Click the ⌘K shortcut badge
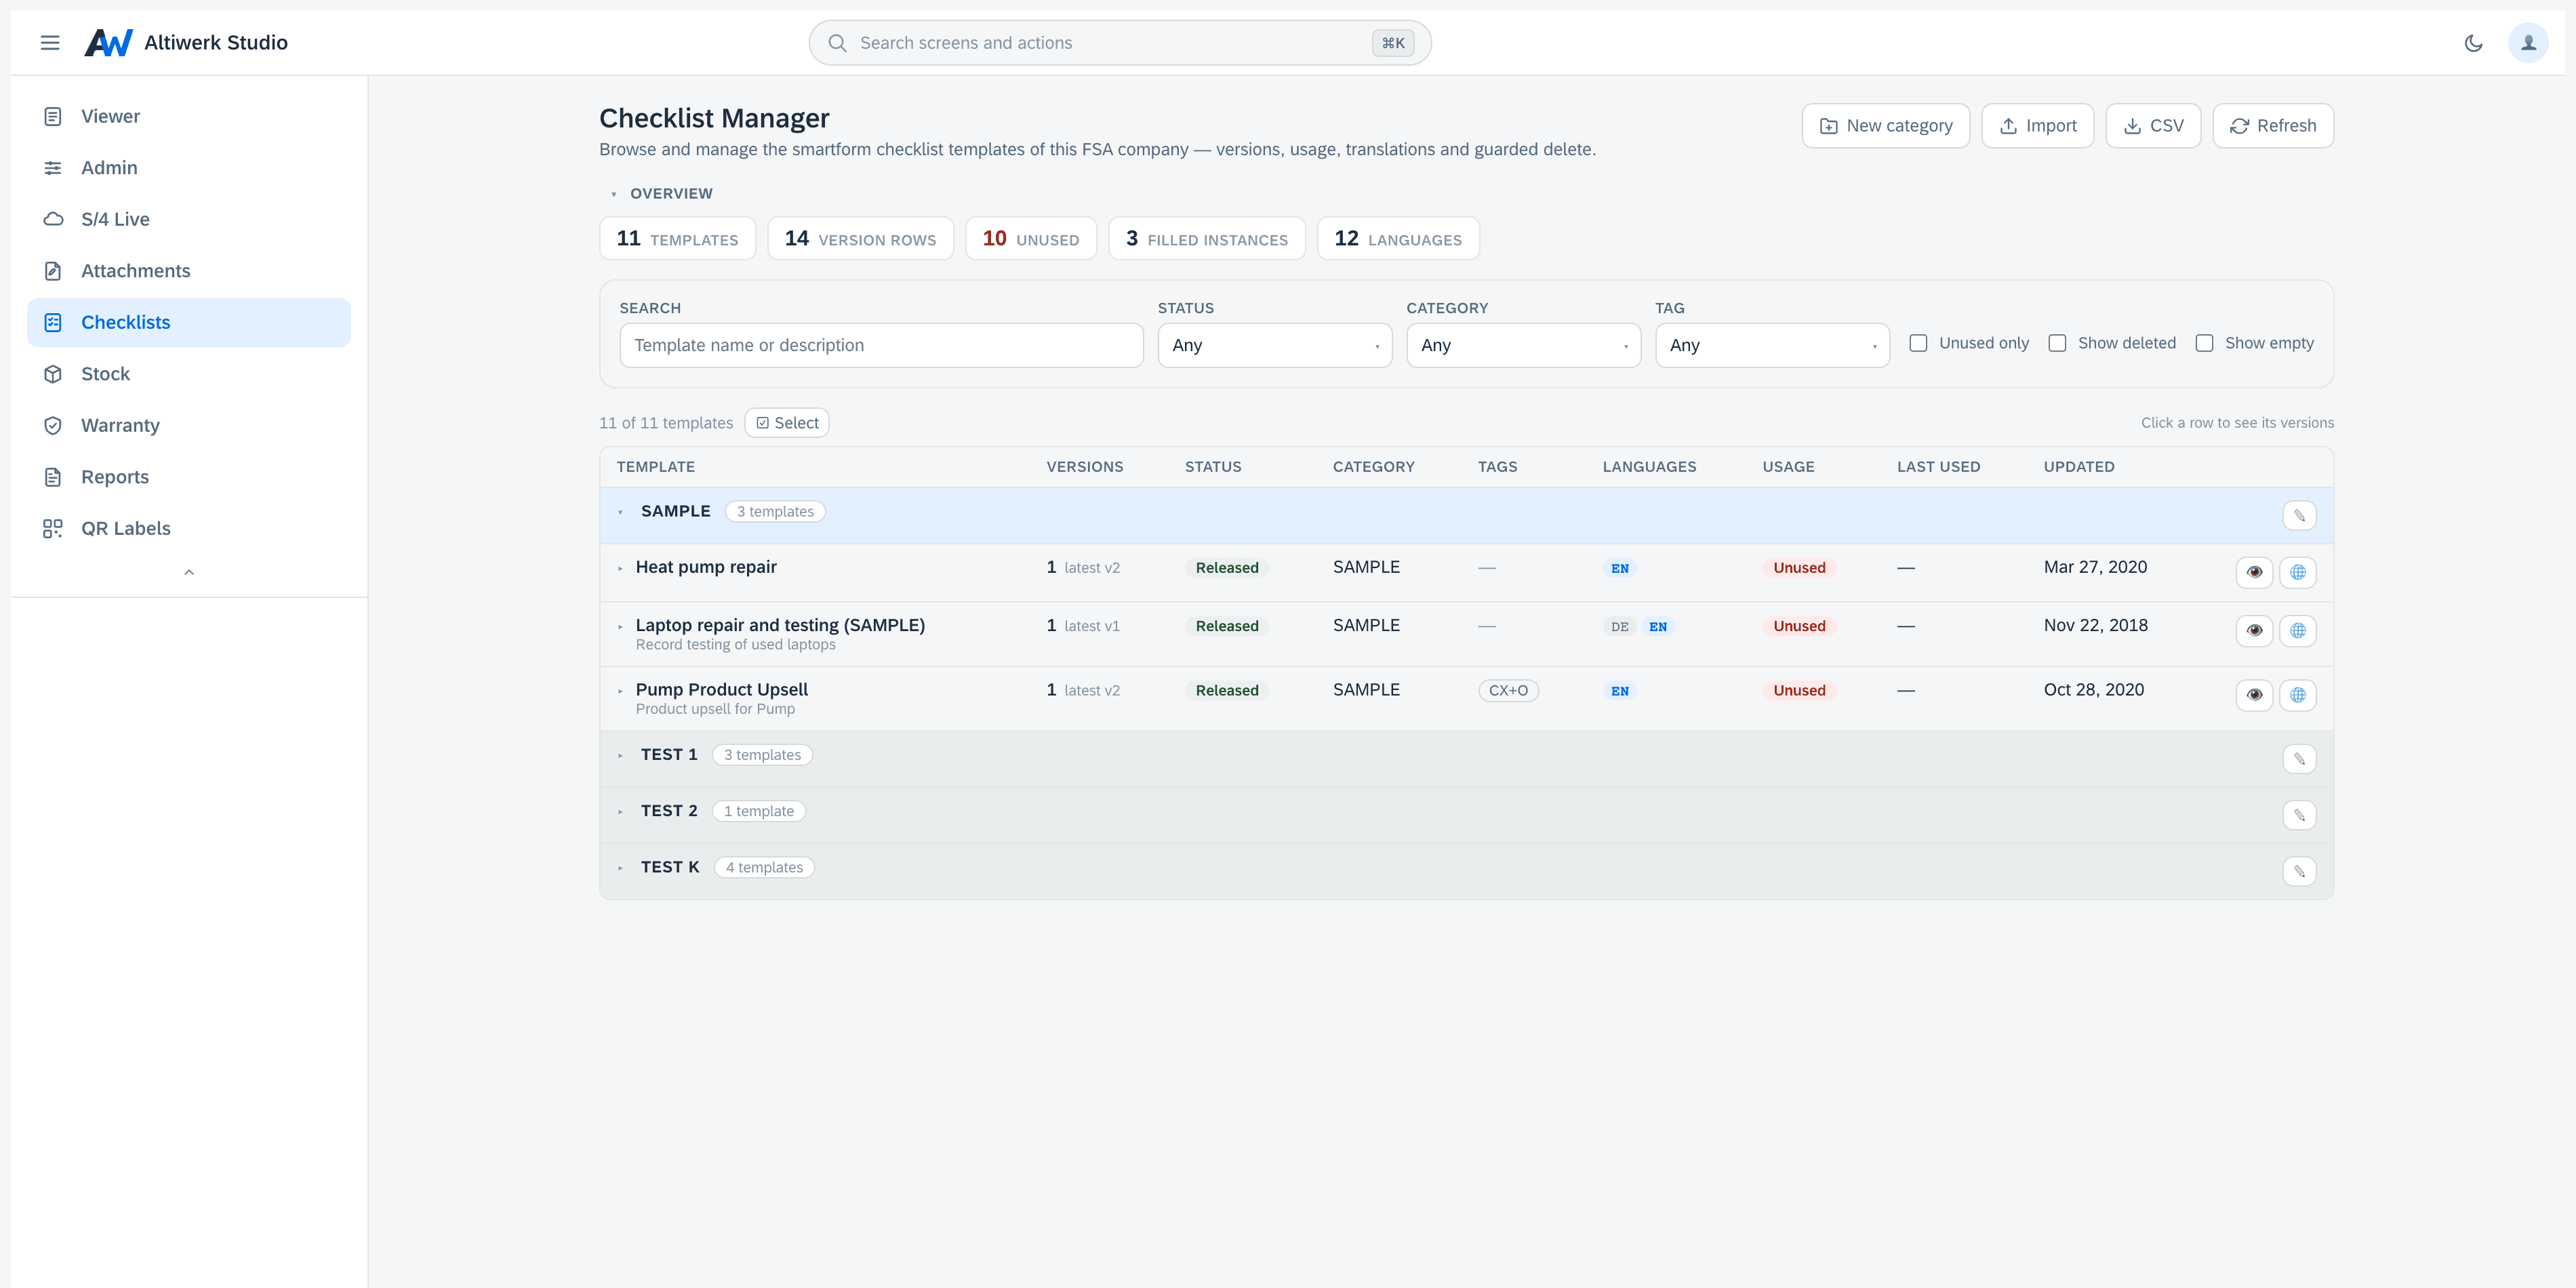The image size is (2576, 1288). pyautogui.click(x=1393, y=43)
